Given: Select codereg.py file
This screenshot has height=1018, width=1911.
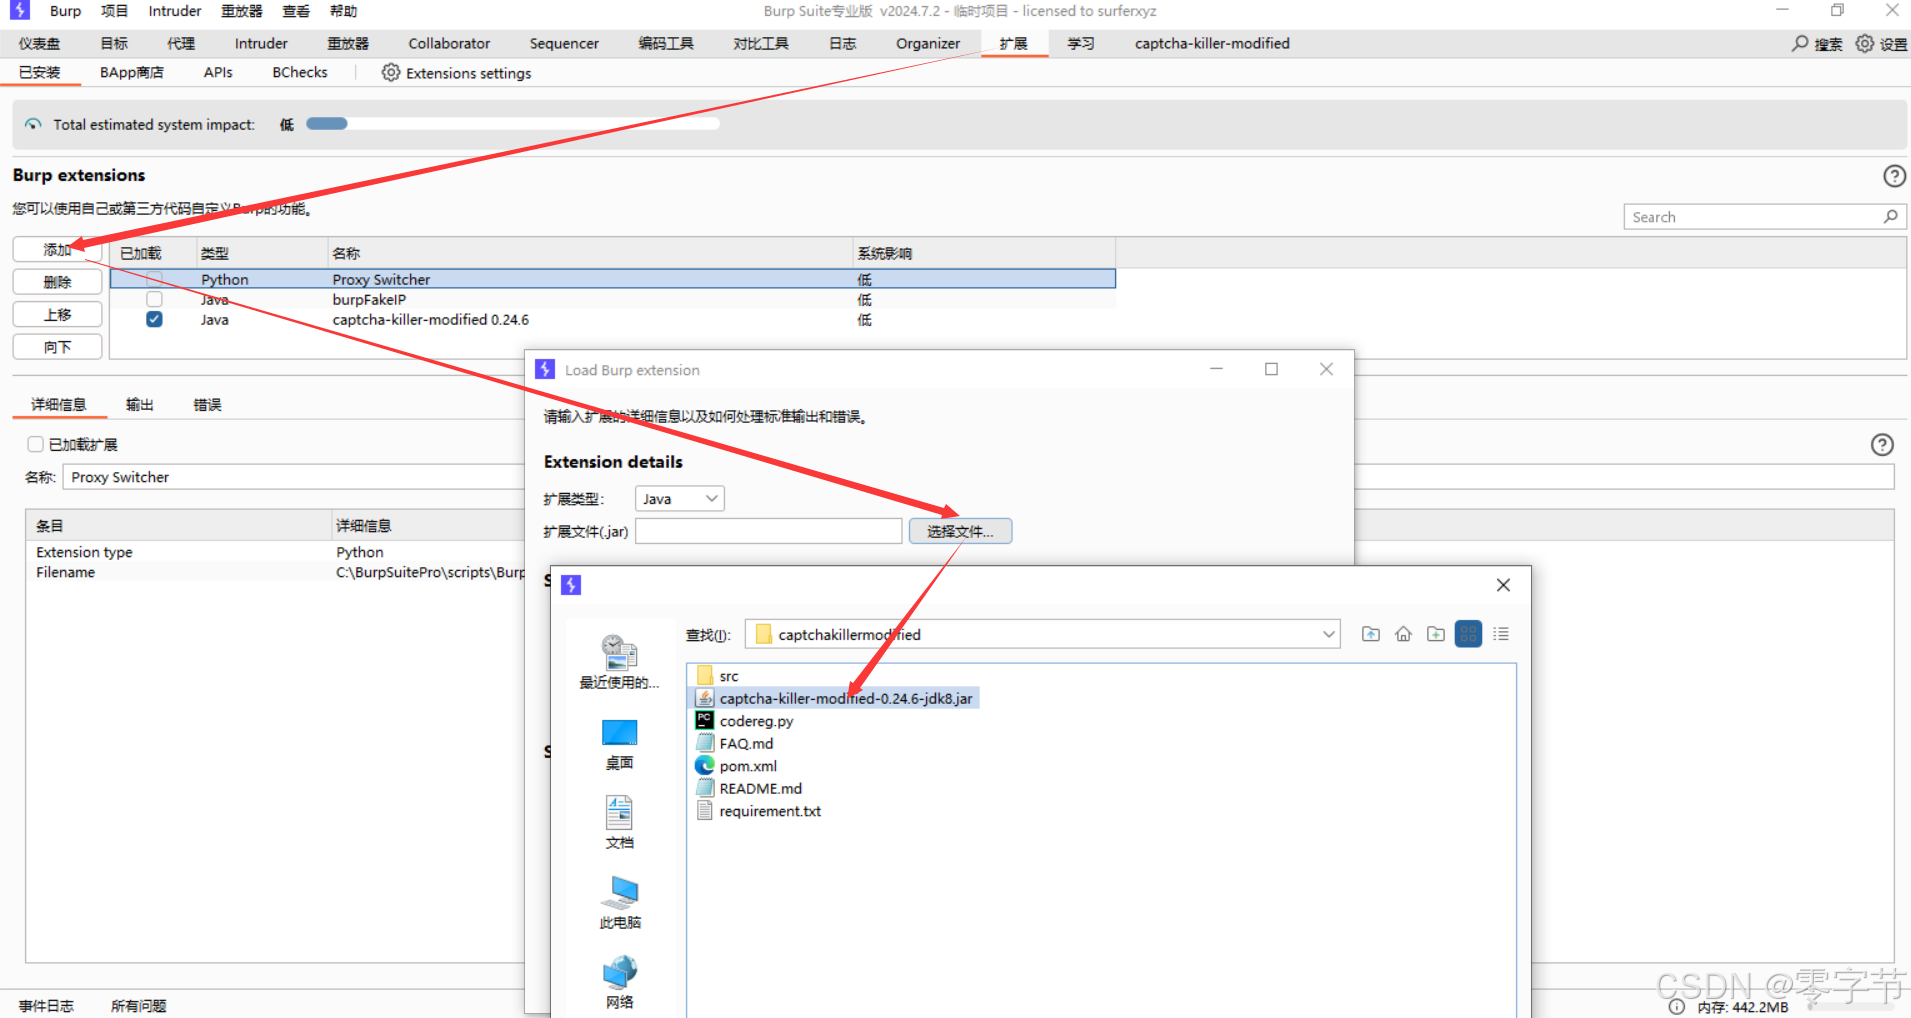Looking at the screenshot, I should coord(745,721).
